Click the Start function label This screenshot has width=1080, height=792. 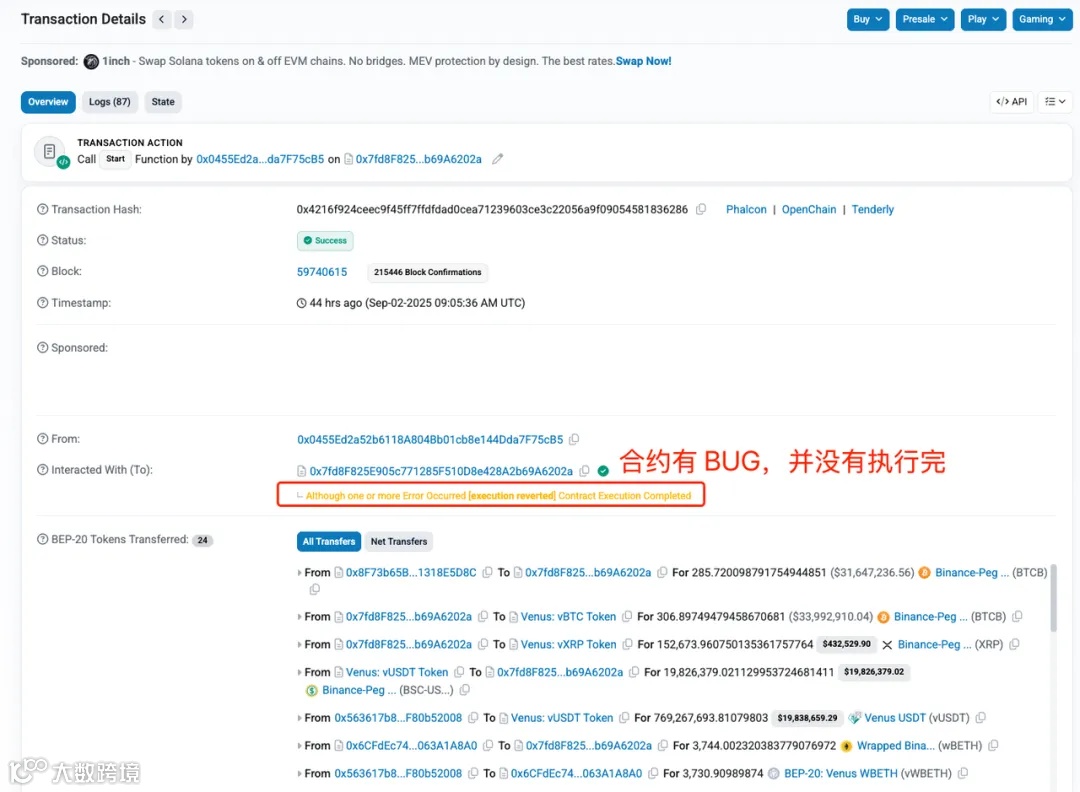(x=116, y=159)
